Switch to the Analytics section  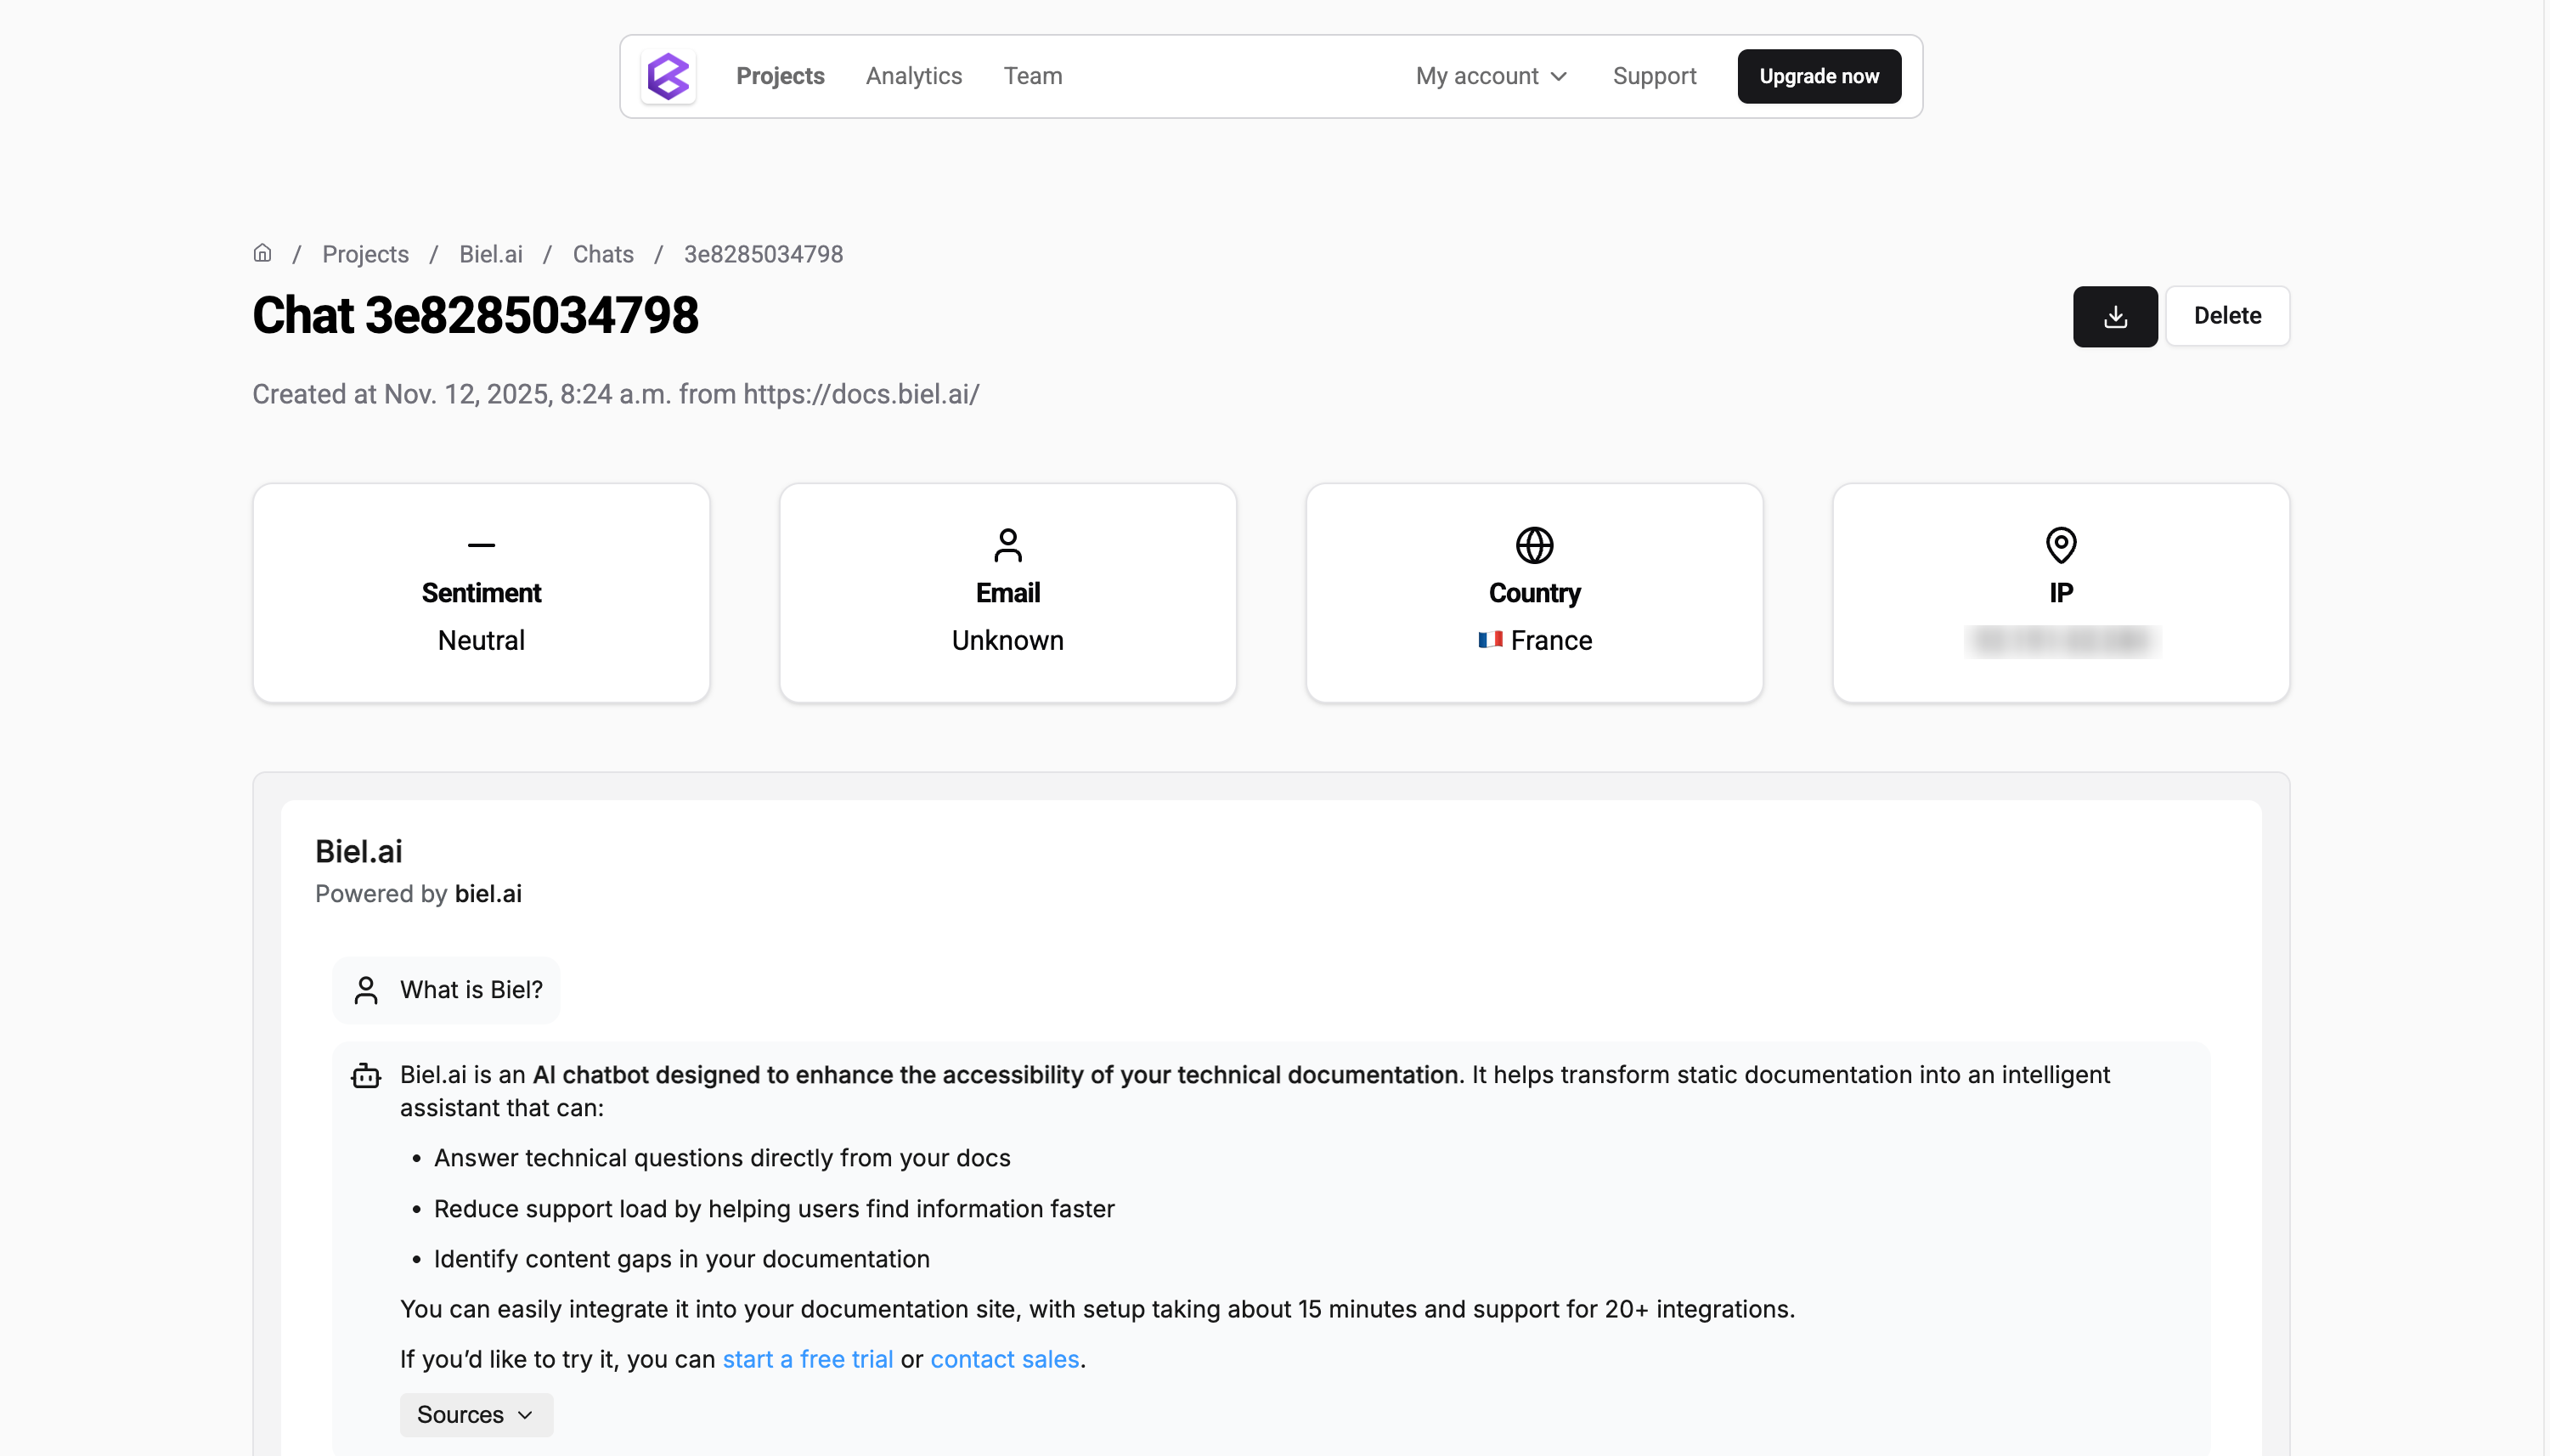pos(913,75)
